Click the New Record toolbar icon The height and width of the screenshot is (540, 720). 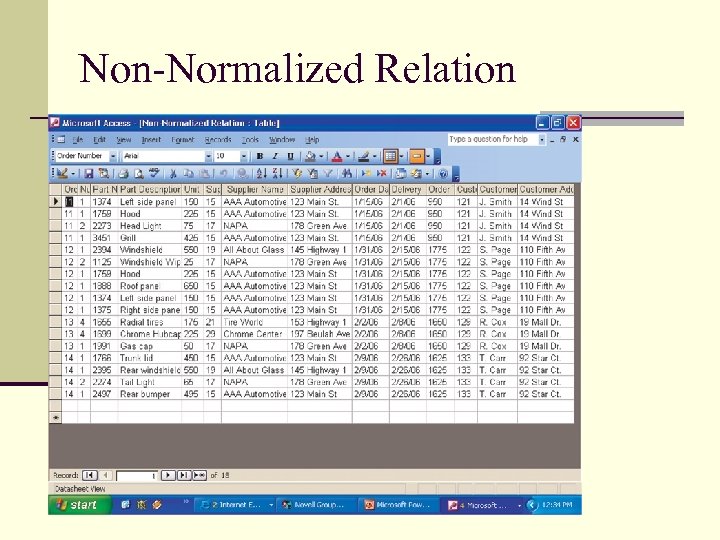[x=366, y=174]
